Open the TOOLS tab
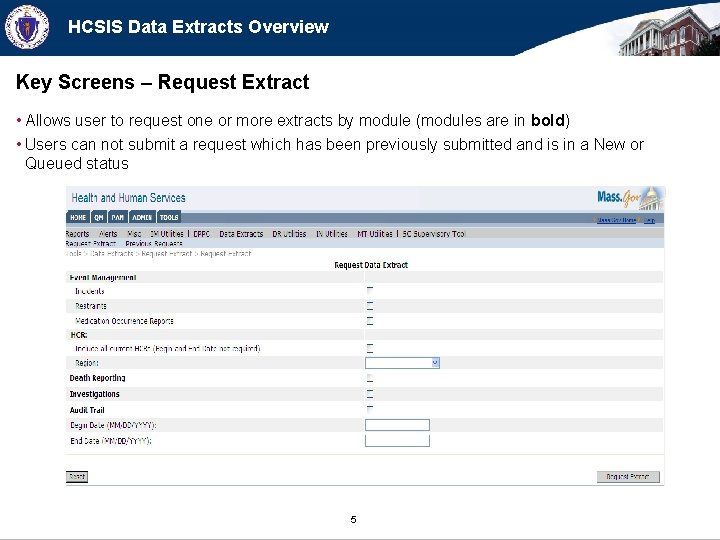 (x=169, y=217)
